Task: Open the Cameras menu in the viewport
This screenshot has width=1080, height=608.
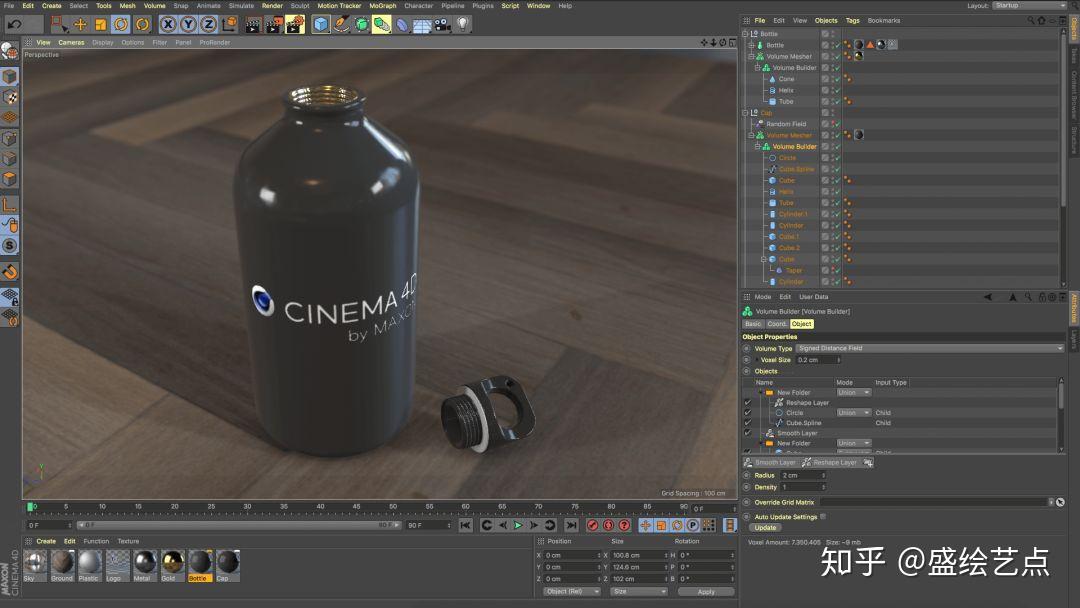Action: [71, 43]
